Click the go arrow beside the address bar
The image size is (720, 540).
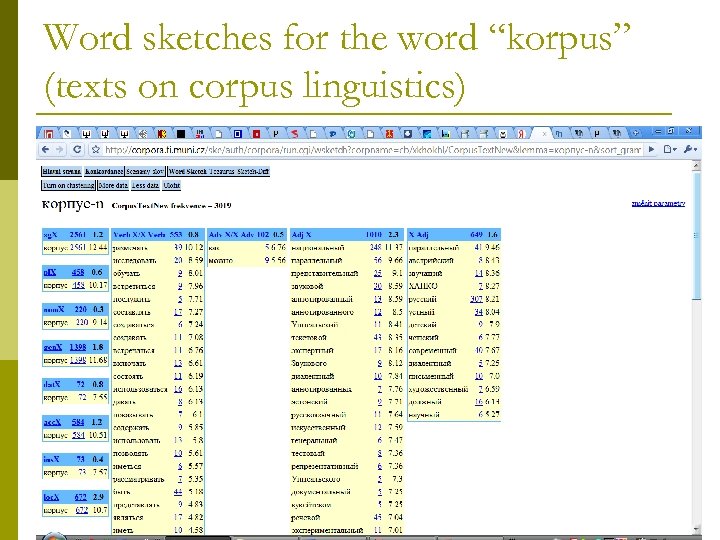pyautogui.click(x=652, y=149)
